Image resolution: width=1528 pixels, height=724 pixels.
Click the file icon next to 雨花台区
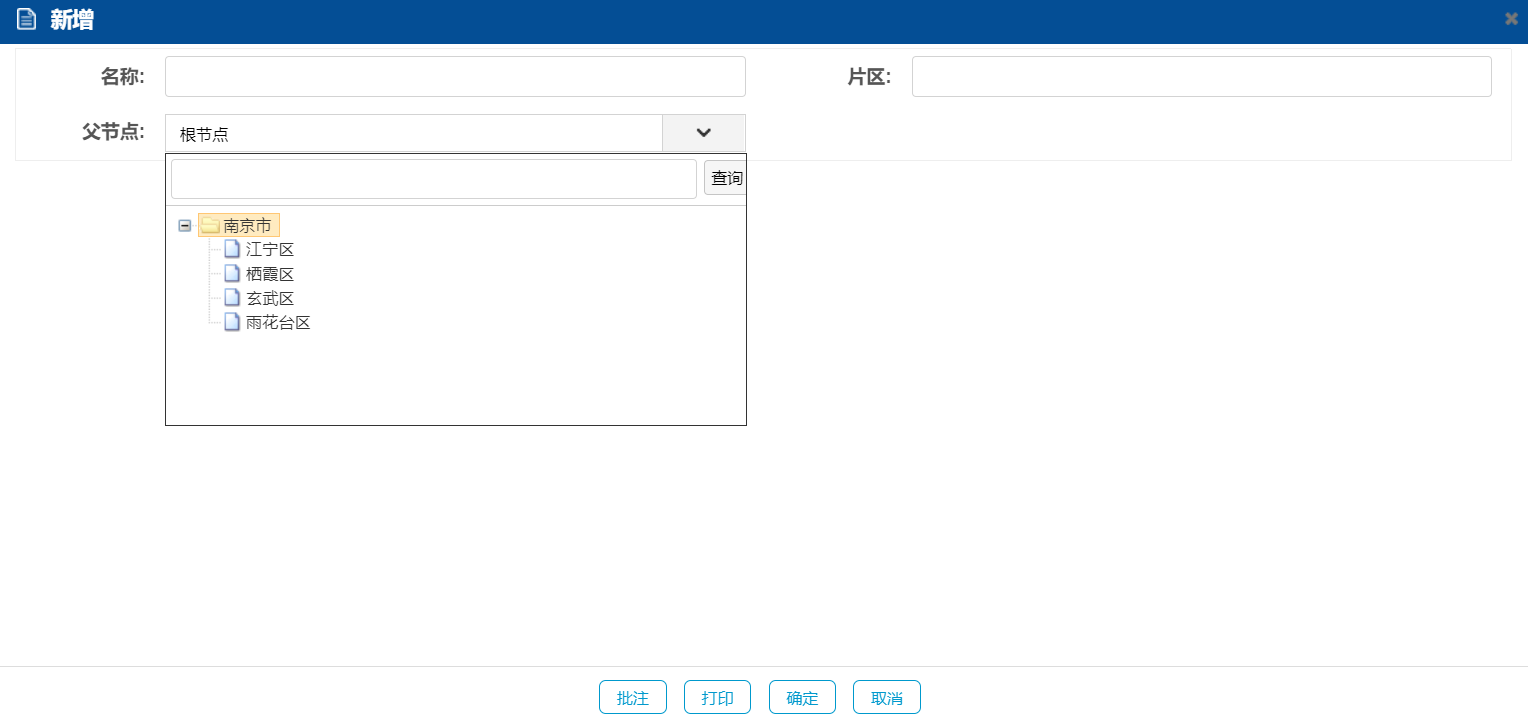pyautogui.click(x=232, y=322)
